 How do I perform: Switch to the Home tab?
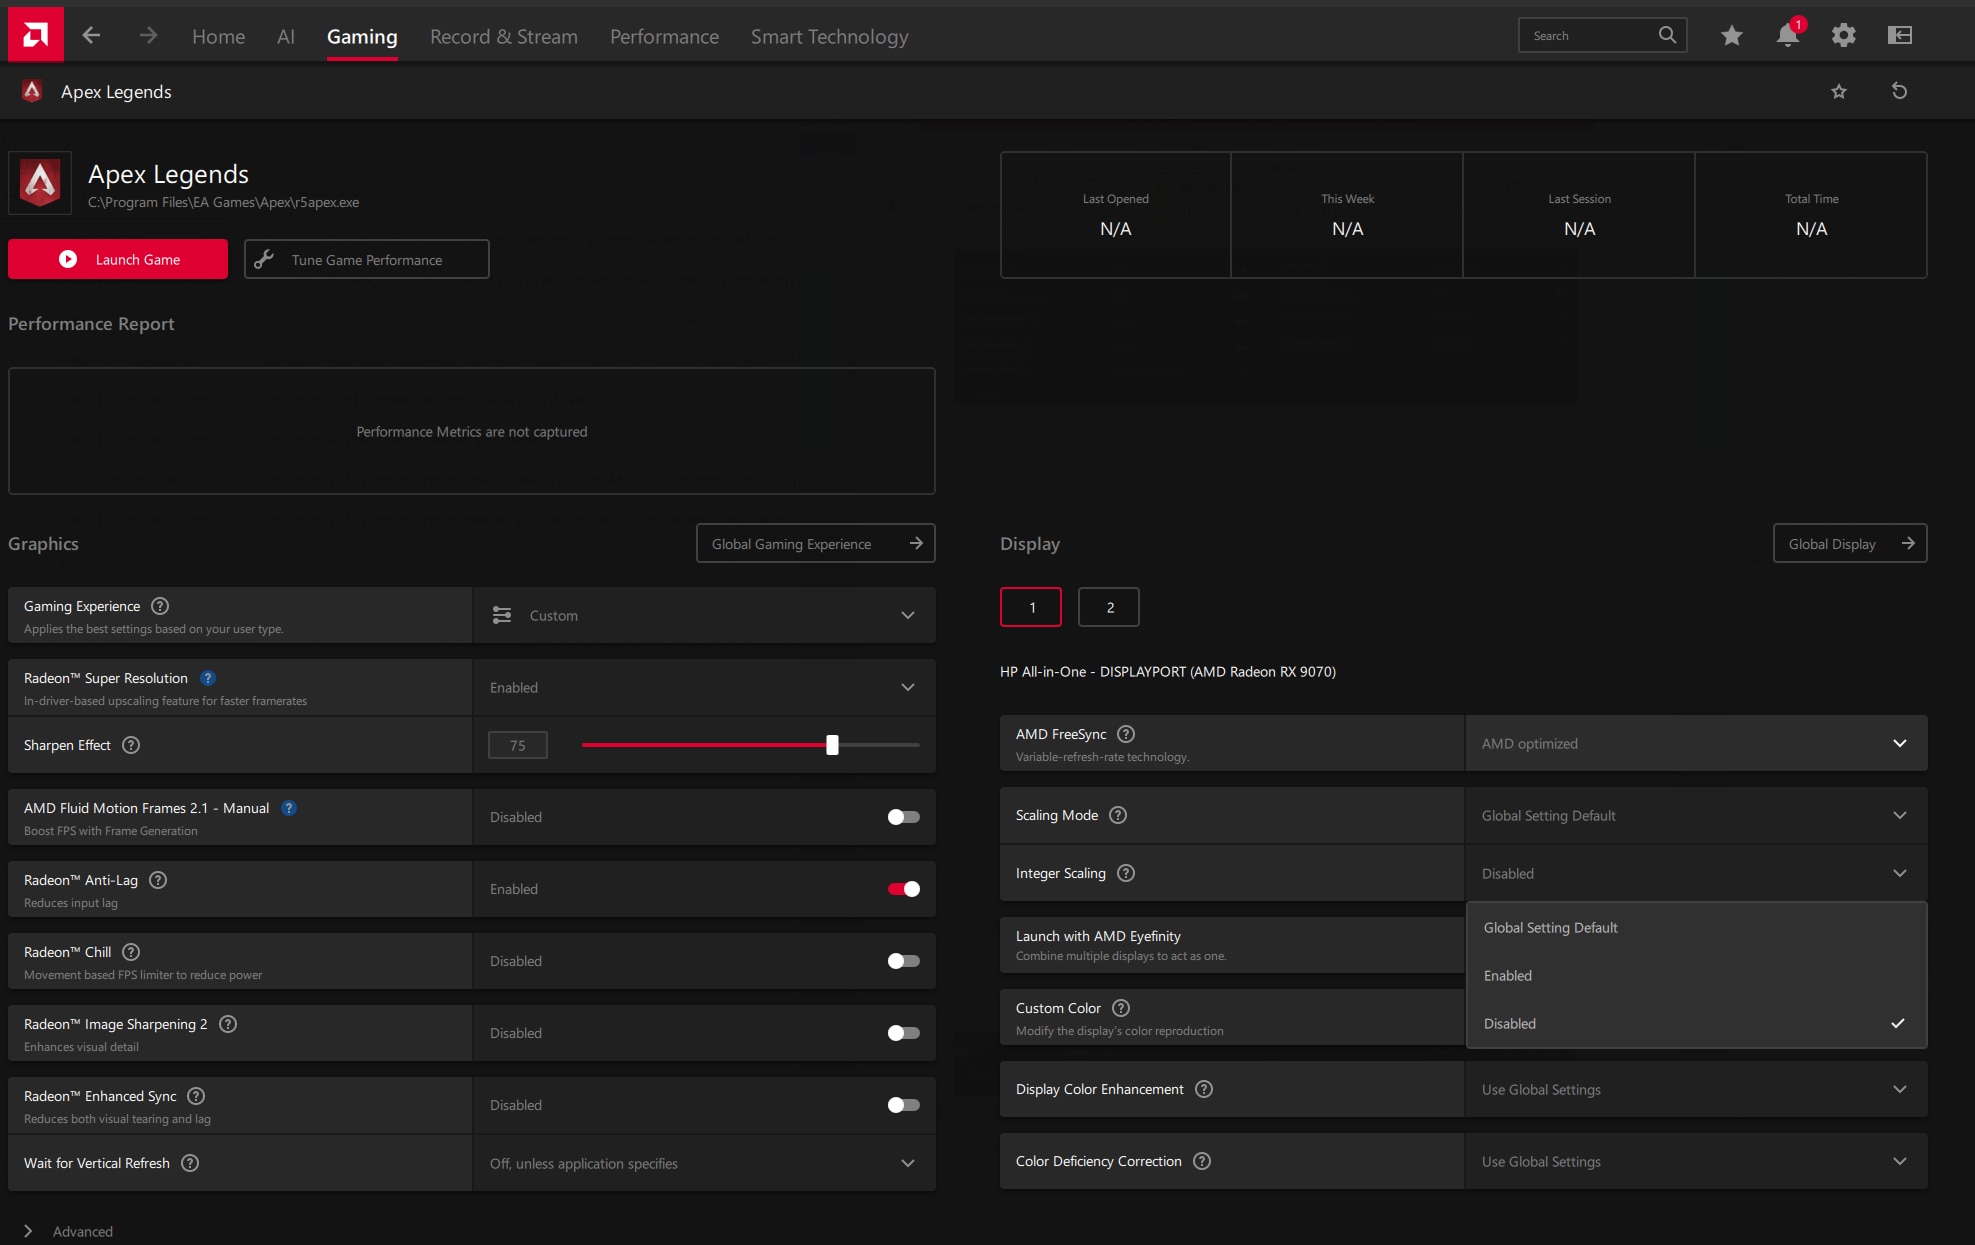point(218,37)
